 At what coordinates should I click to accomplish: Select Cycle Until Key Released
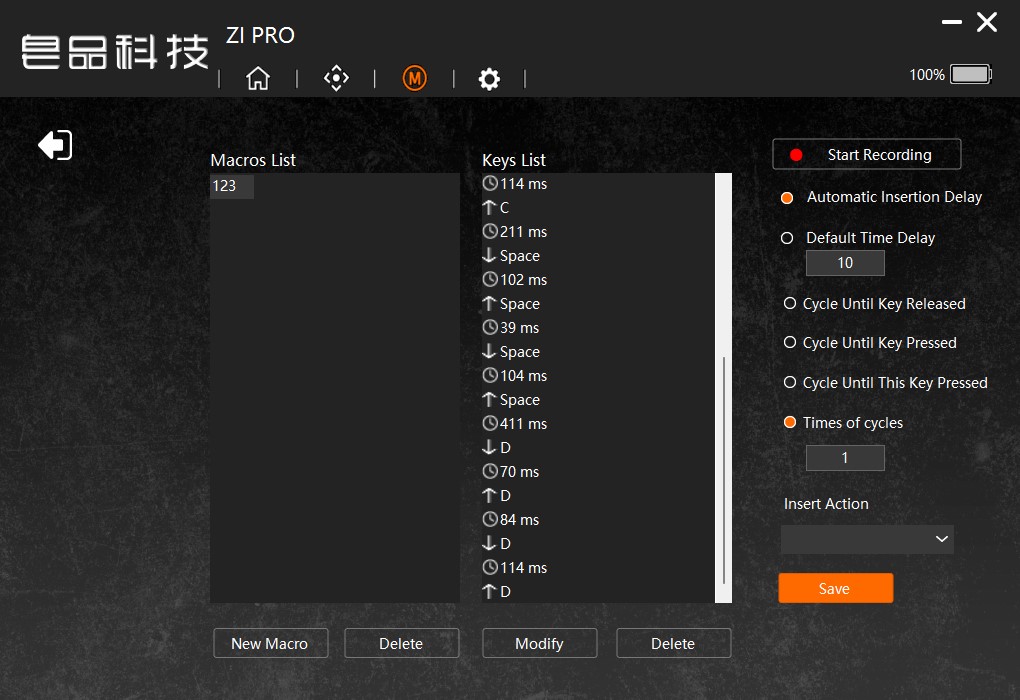(790, 303)
